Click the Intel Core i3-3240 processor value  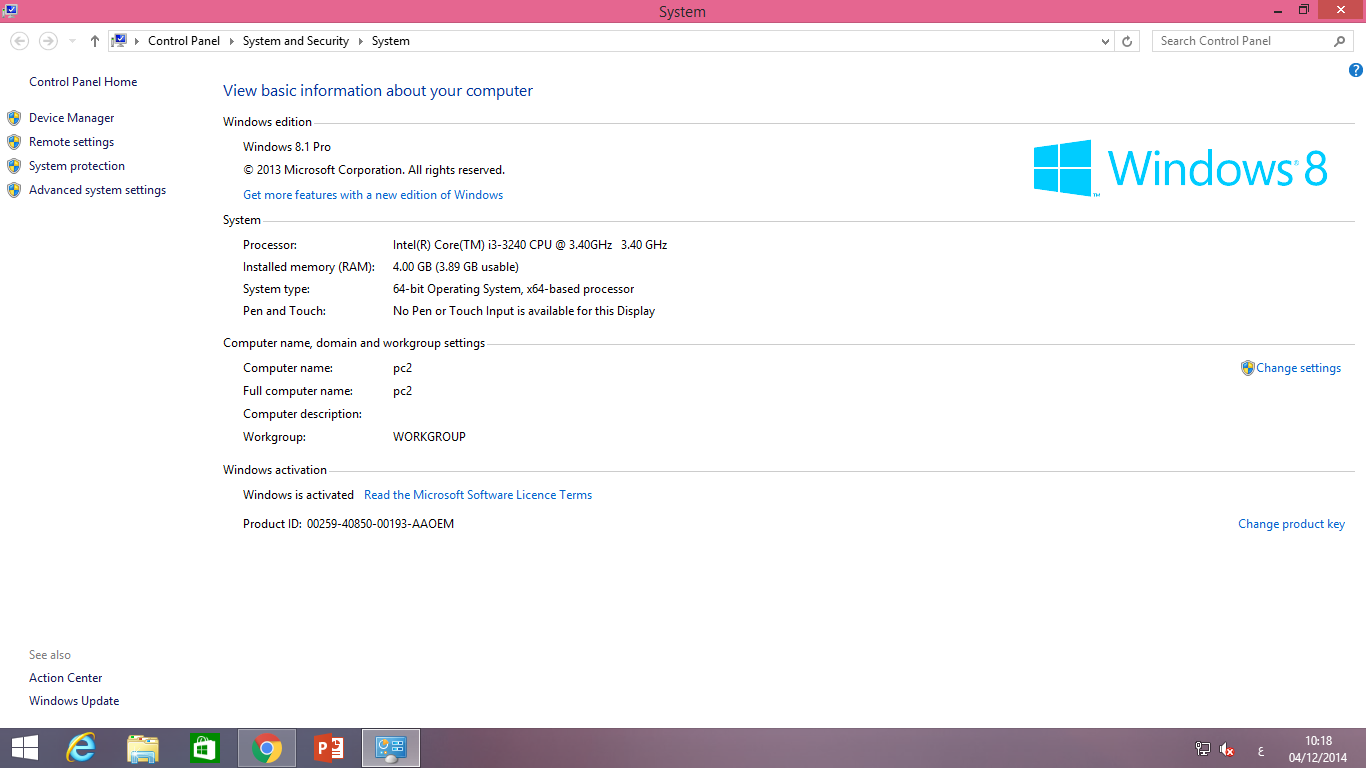coord(530,245)
